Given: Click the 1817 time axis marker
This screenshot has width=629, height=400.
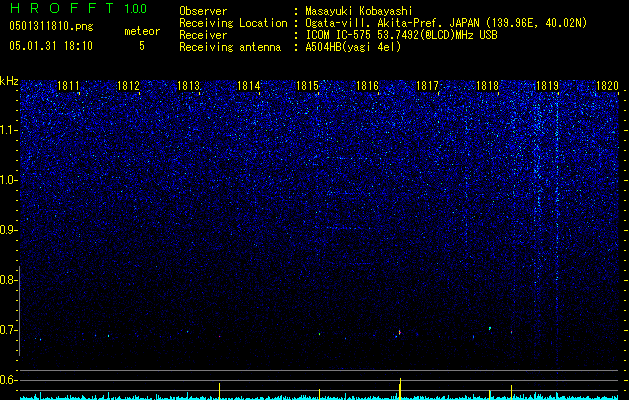Looking at the screenshot, I should 427,86.
